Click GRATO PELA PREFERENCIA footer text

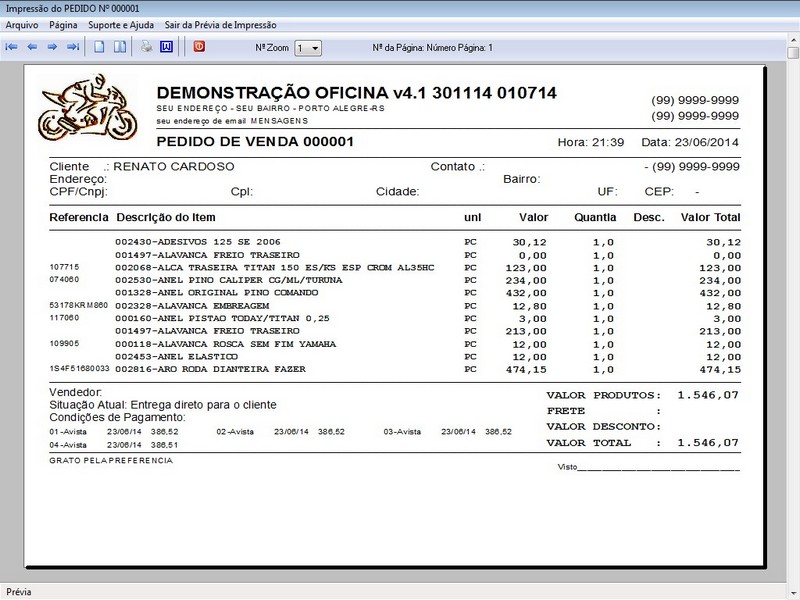(x=111, y=460)
